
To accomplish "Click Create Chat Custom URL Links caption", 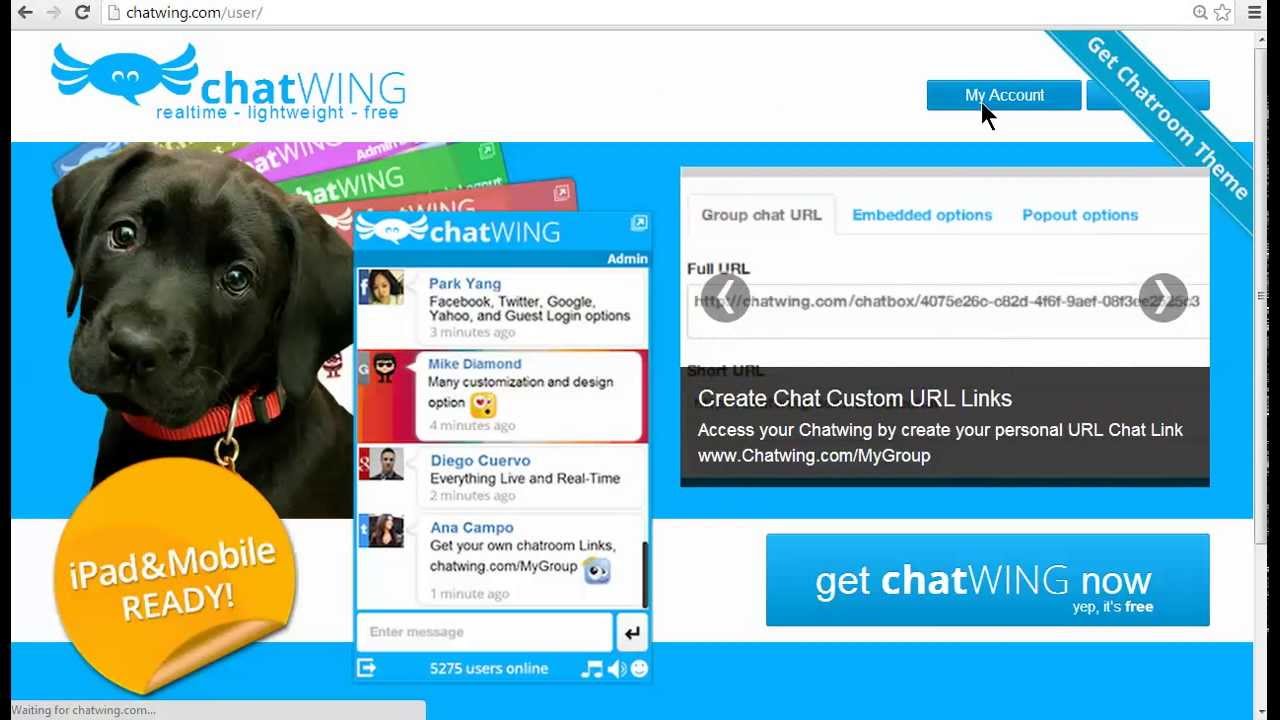I will click(x=855, y=398).
